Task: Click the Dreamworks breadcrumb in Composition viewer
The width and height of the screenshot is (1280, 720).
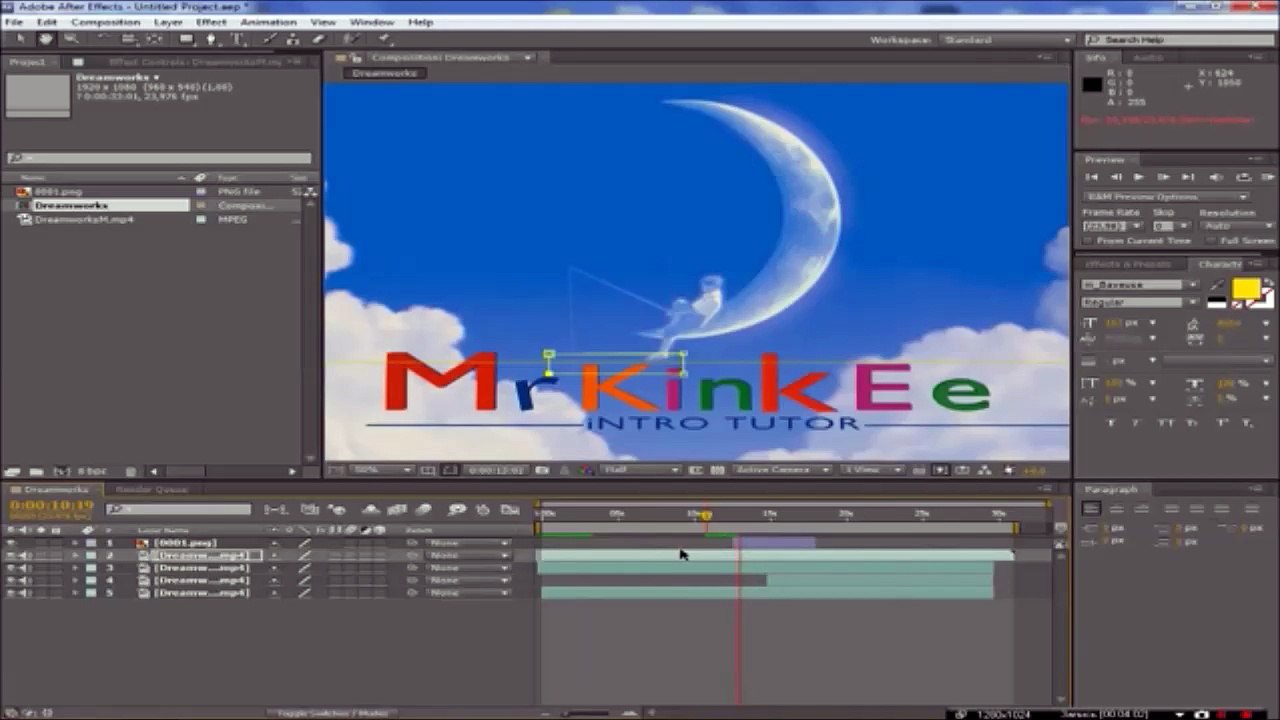Action: click(385, 73)
